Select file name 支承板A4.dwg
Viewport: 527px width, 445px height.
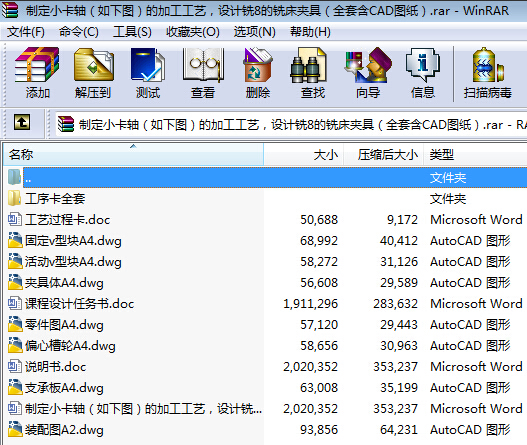click(64, 388)
